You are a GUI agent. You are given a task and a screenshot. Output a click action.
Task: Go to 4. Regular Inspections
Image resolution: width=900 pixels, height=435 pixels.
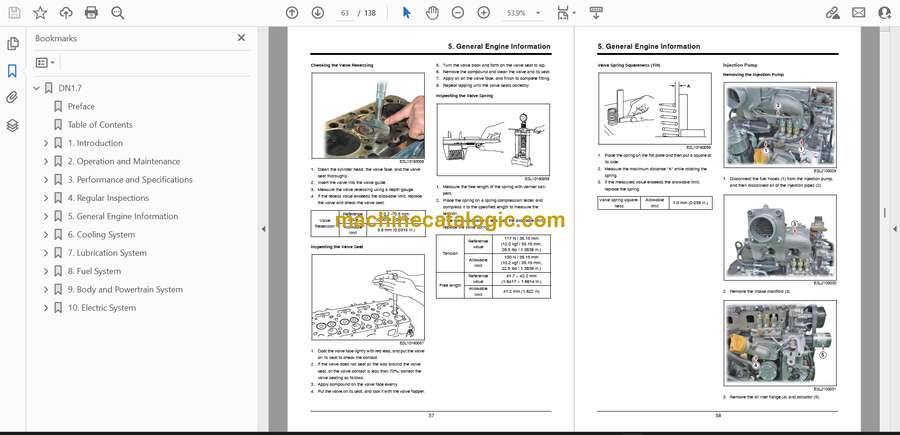point(108,198)
